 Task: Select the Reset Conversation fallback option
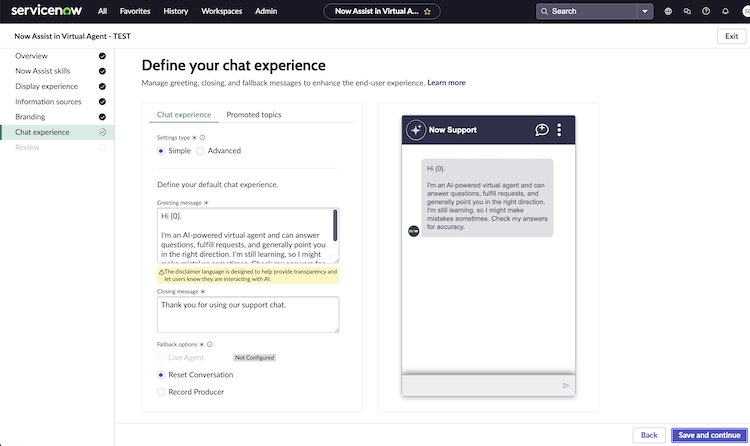pyautogui.click(x=161, y=375)
